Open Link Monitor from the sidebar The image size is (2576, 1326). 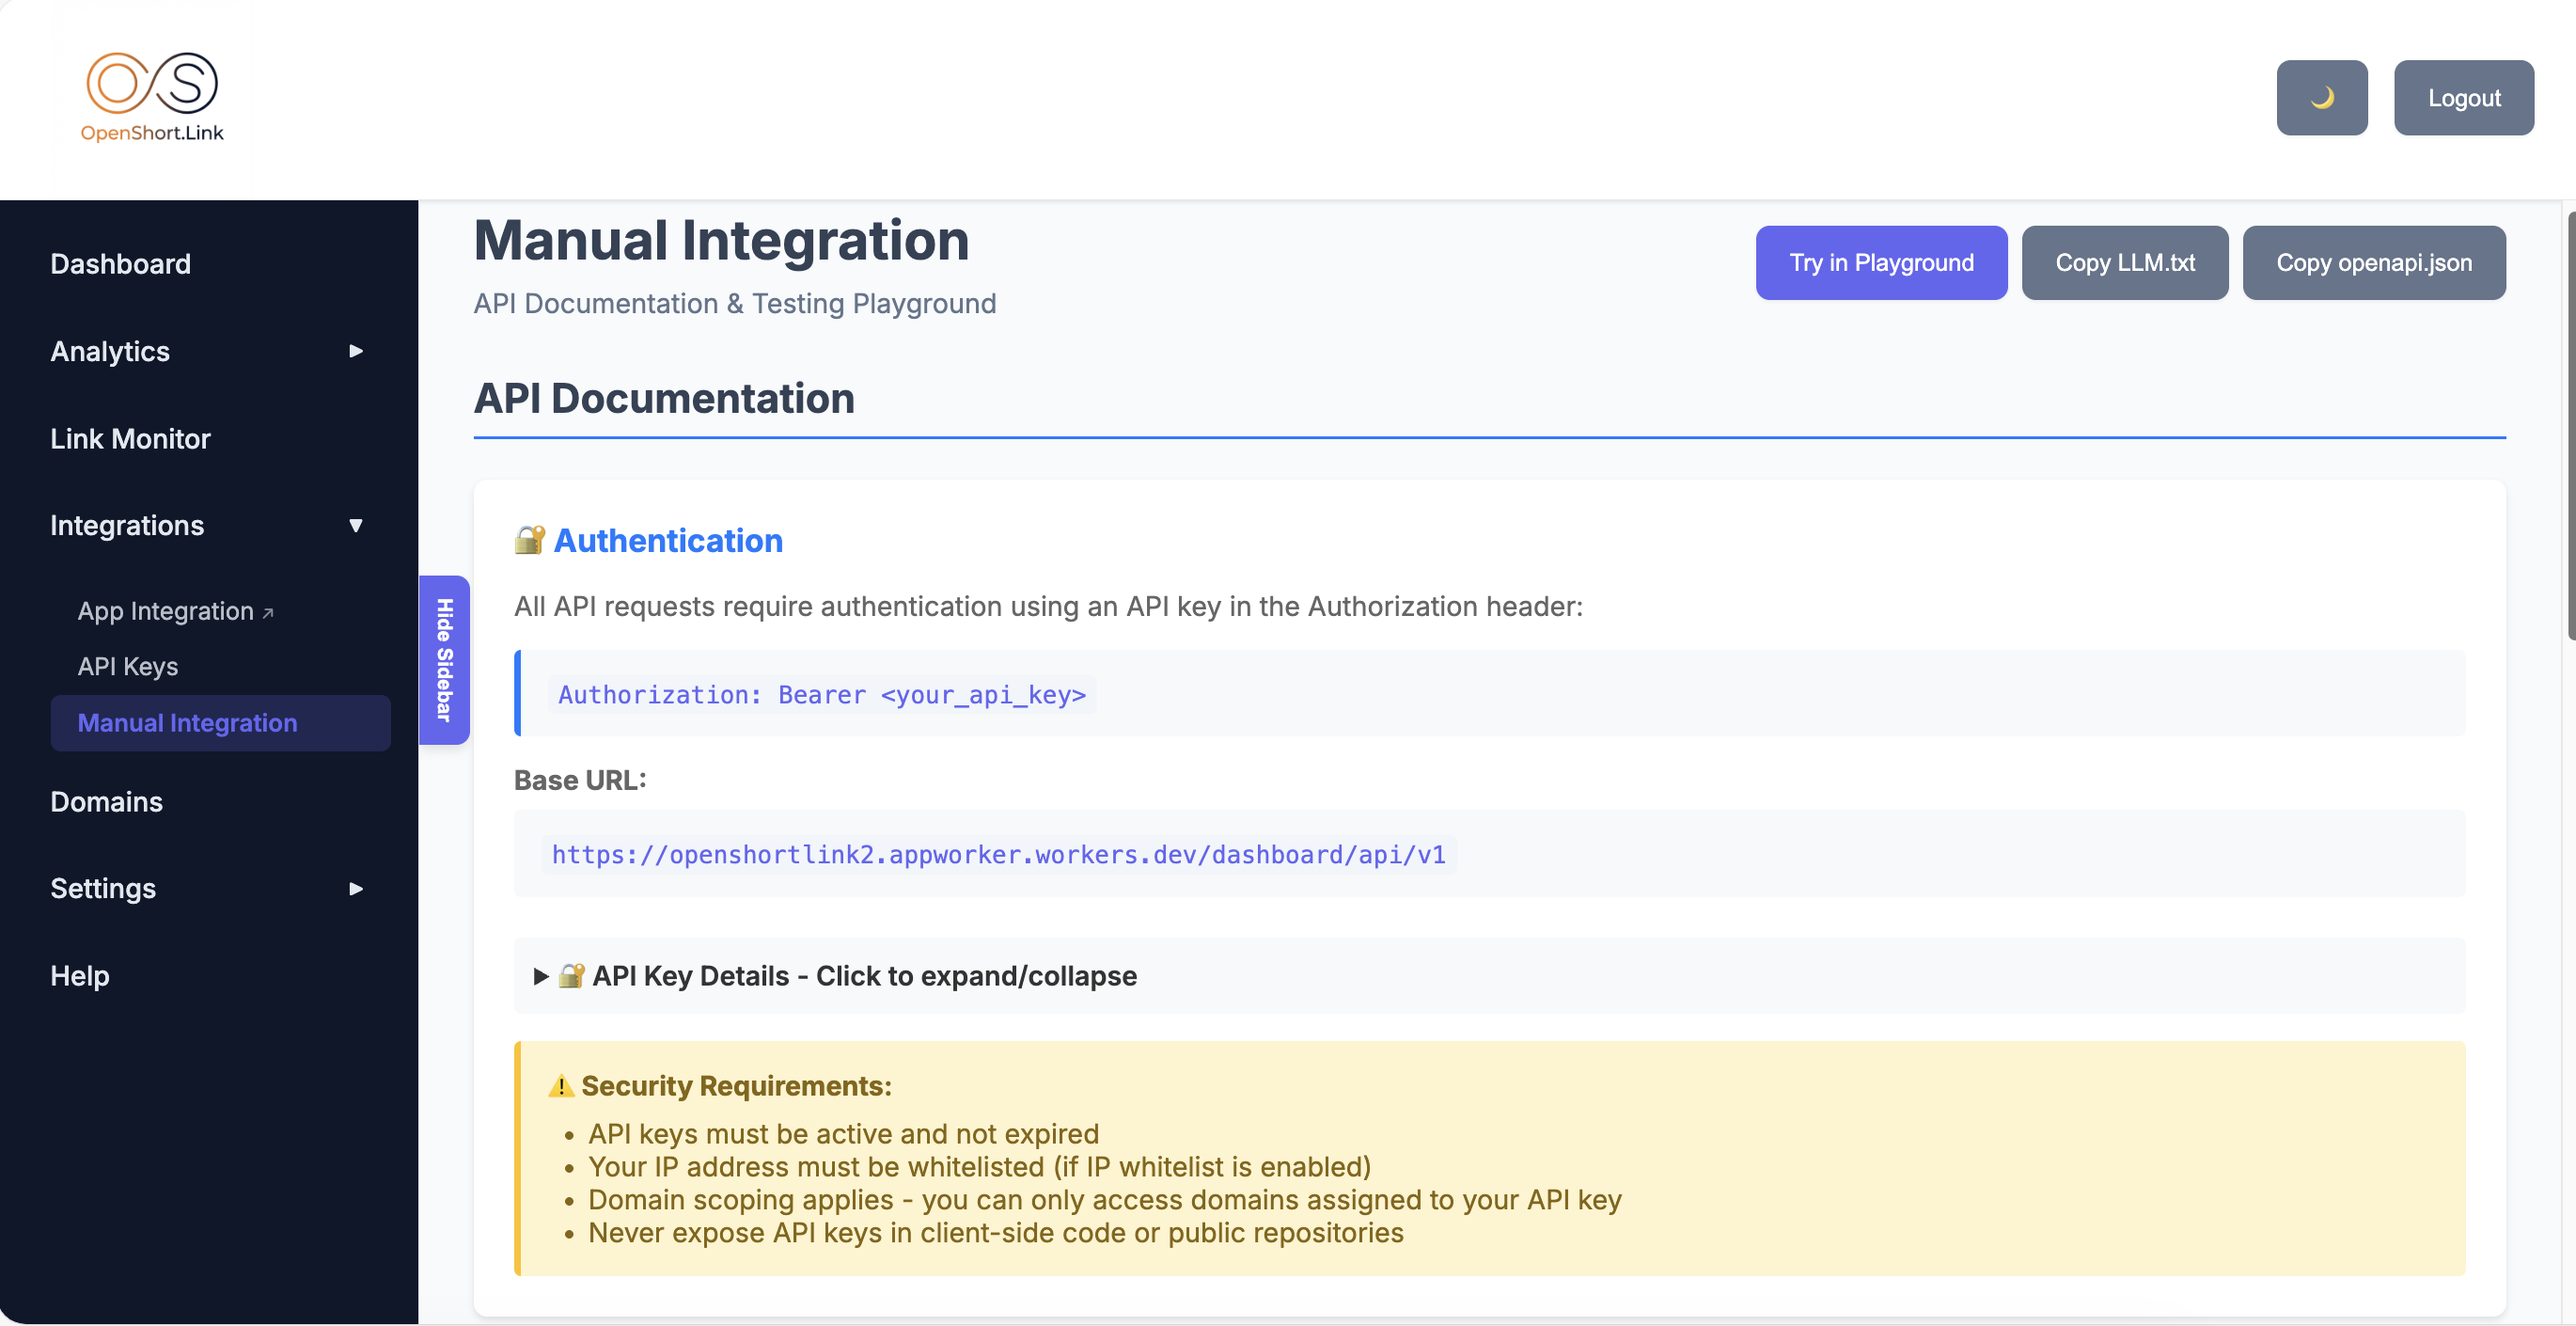click(x=130, y=438)
